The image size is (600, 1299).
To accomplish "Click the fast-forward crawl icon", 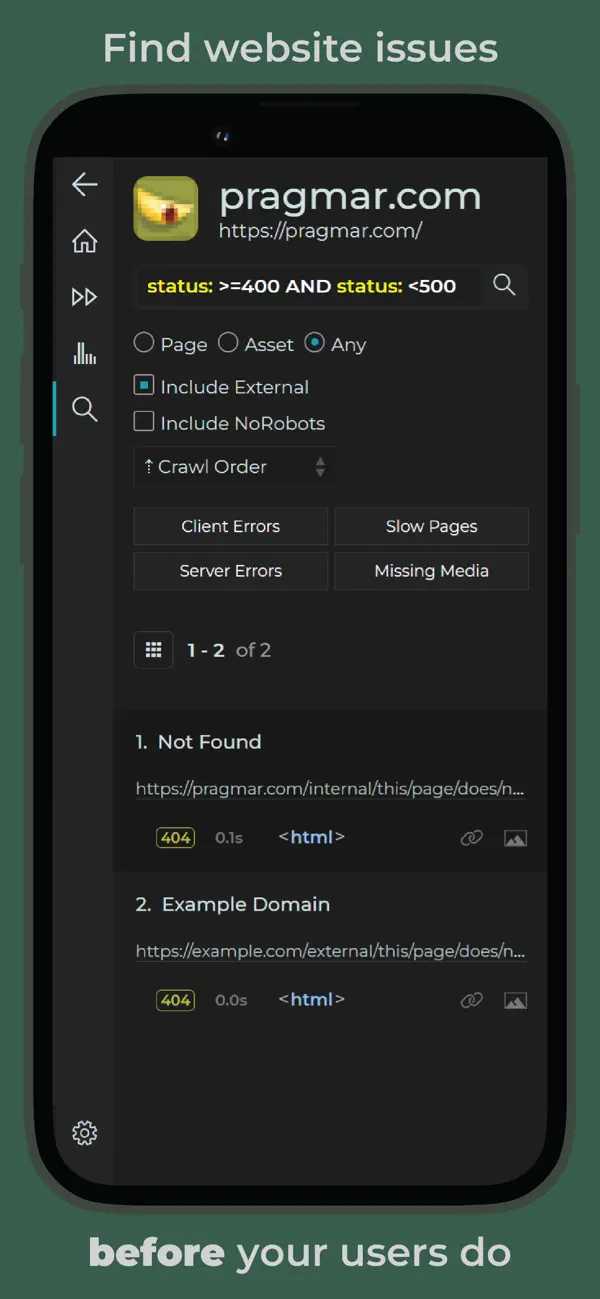I will (85, 297).
